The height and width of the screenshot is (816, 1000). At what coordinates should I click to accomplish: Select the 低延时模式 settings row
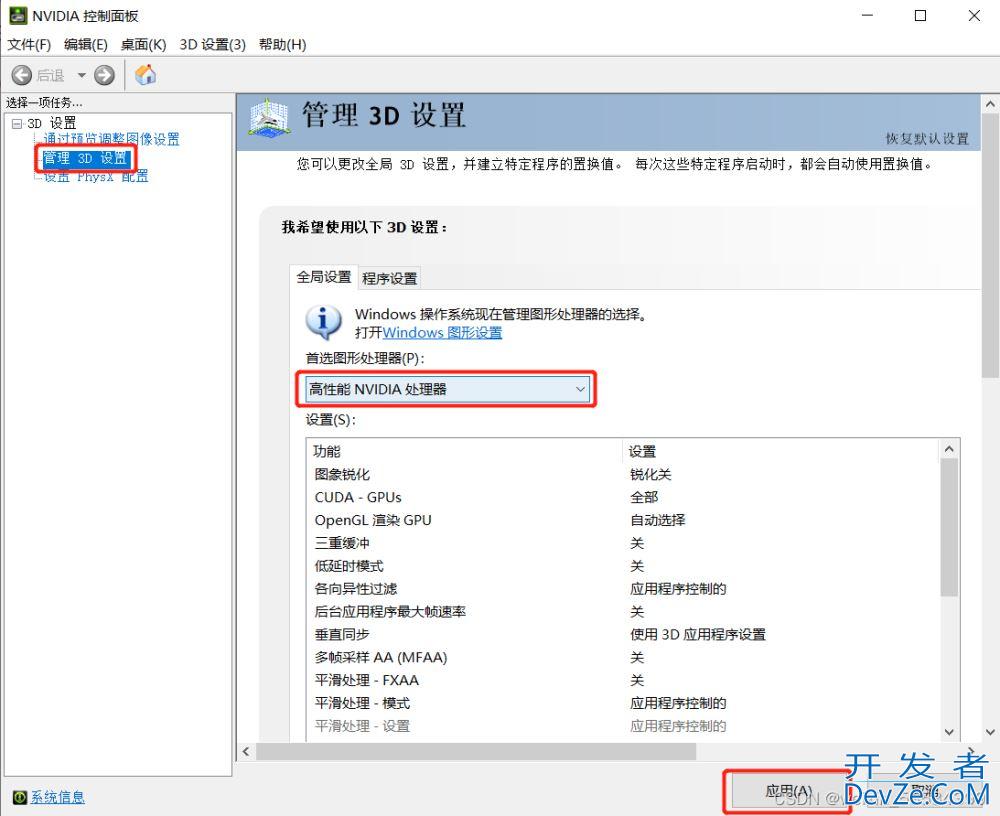[623, 566]
